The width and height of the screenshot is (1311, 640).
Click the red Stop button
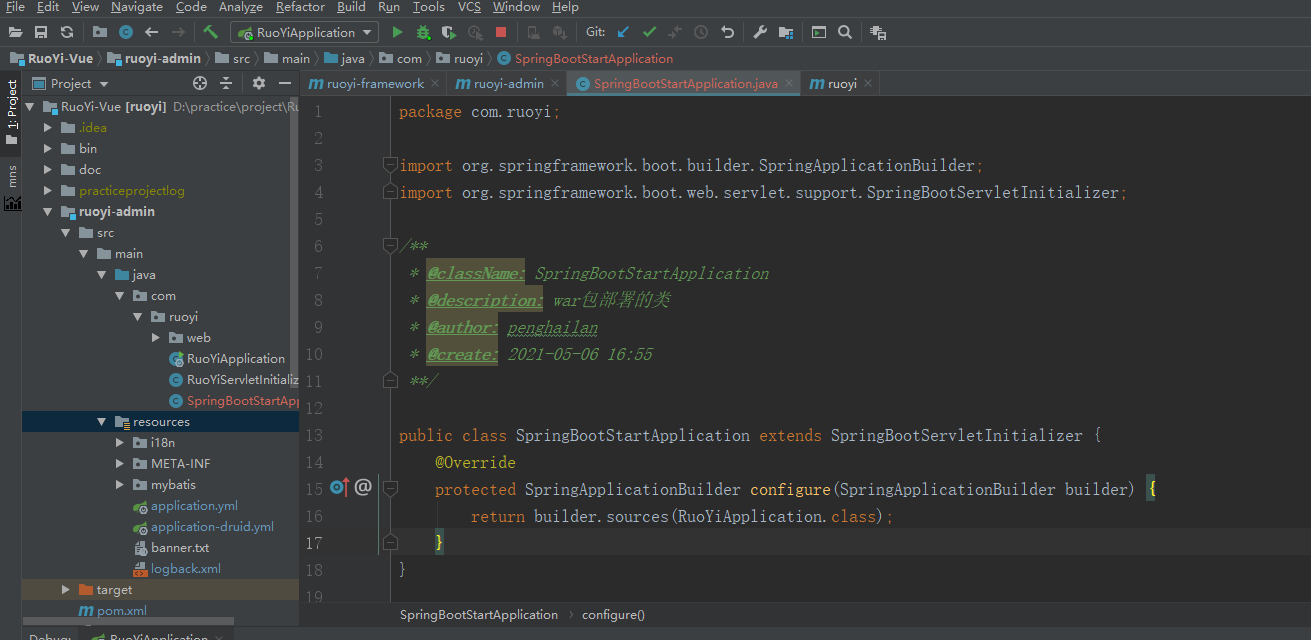pyautogui.click(x=501, y=32)
